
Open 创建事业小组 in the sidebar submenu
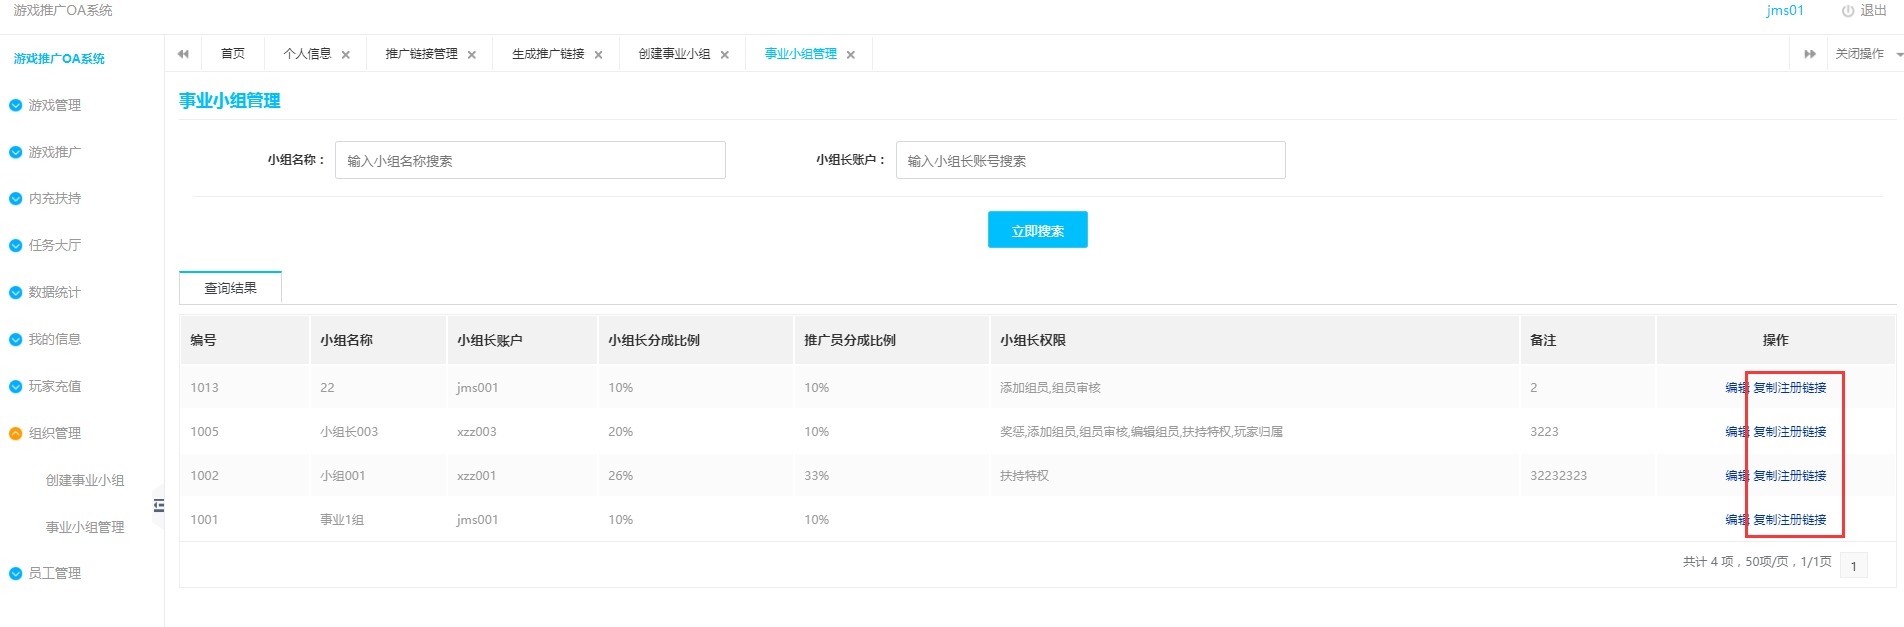click(85, 480)
